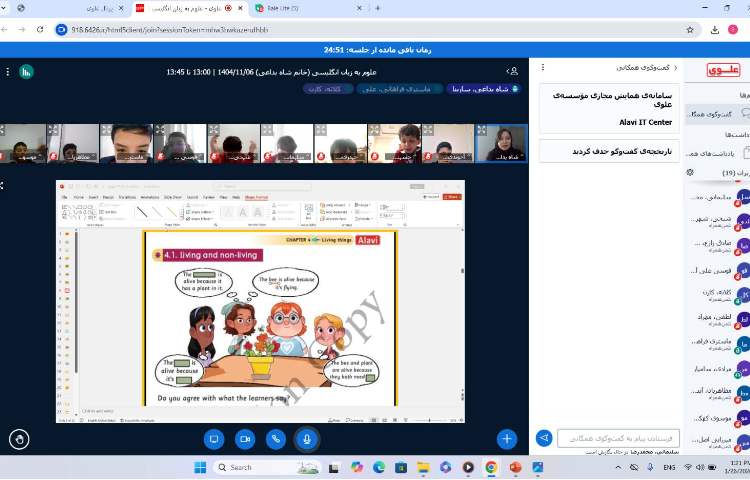Open Microsoft Edge from the taskbar
750x480 pixels.
(x=379, y=467)
